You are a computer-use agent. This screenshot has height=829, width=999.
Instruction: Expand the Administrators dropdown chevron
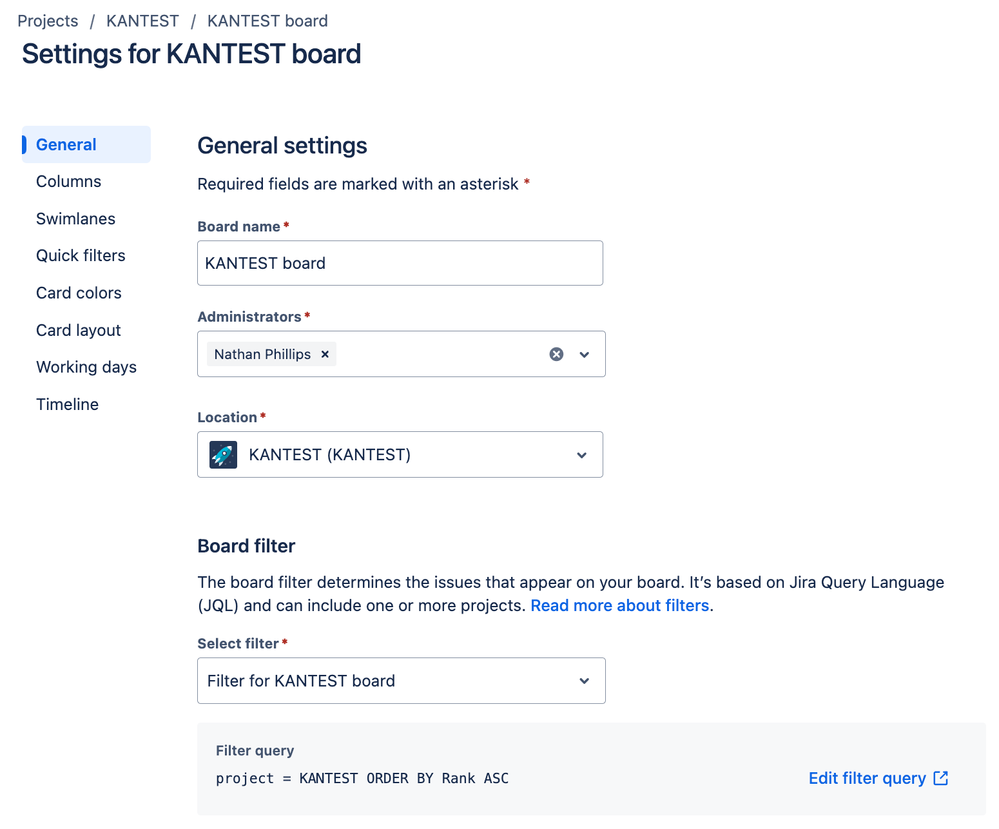tap(585, 354)
